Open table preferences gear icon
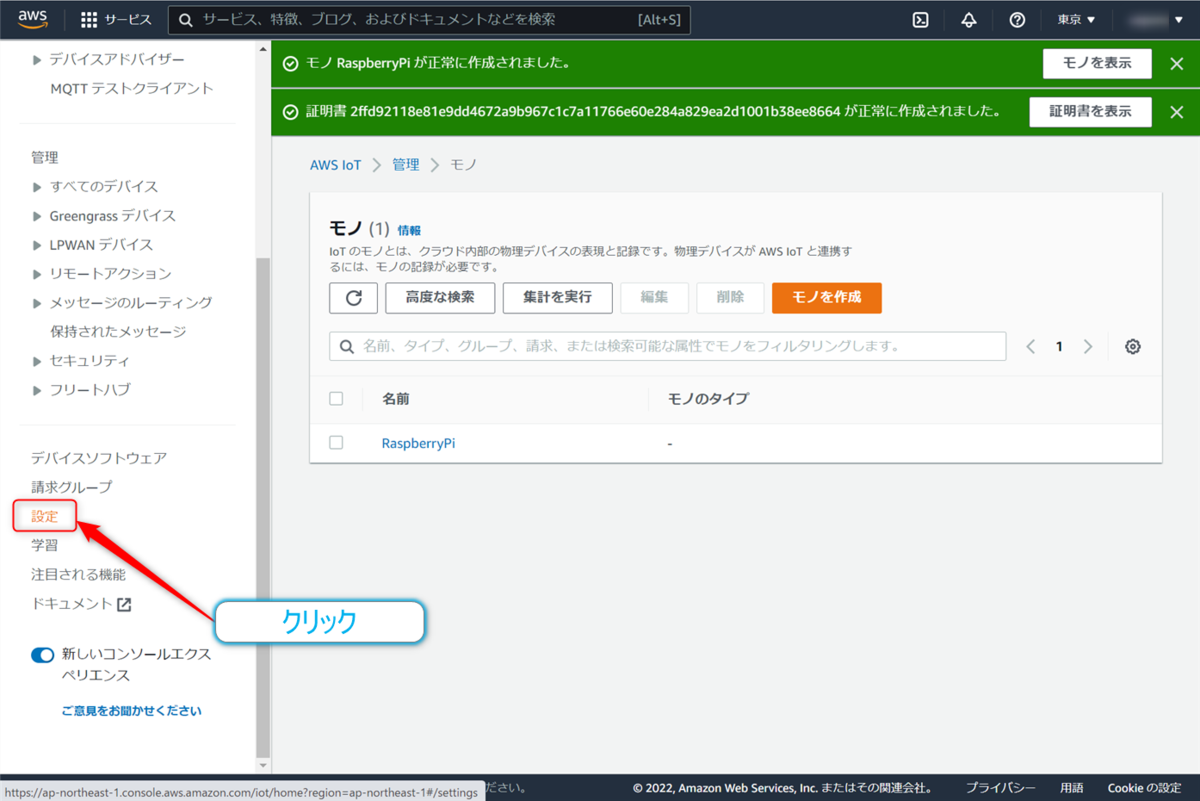 (1133, 347)
